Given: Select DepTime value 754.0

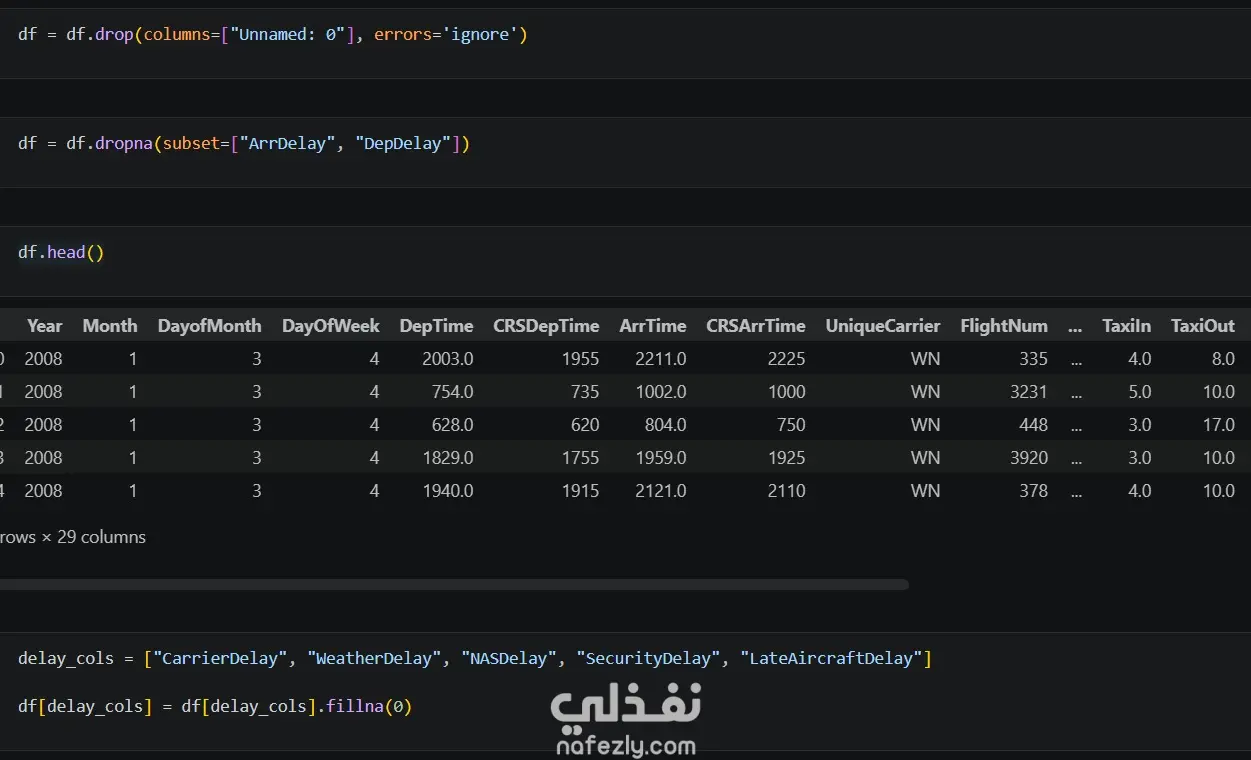Looking at the screenshot, I should 453,392.
